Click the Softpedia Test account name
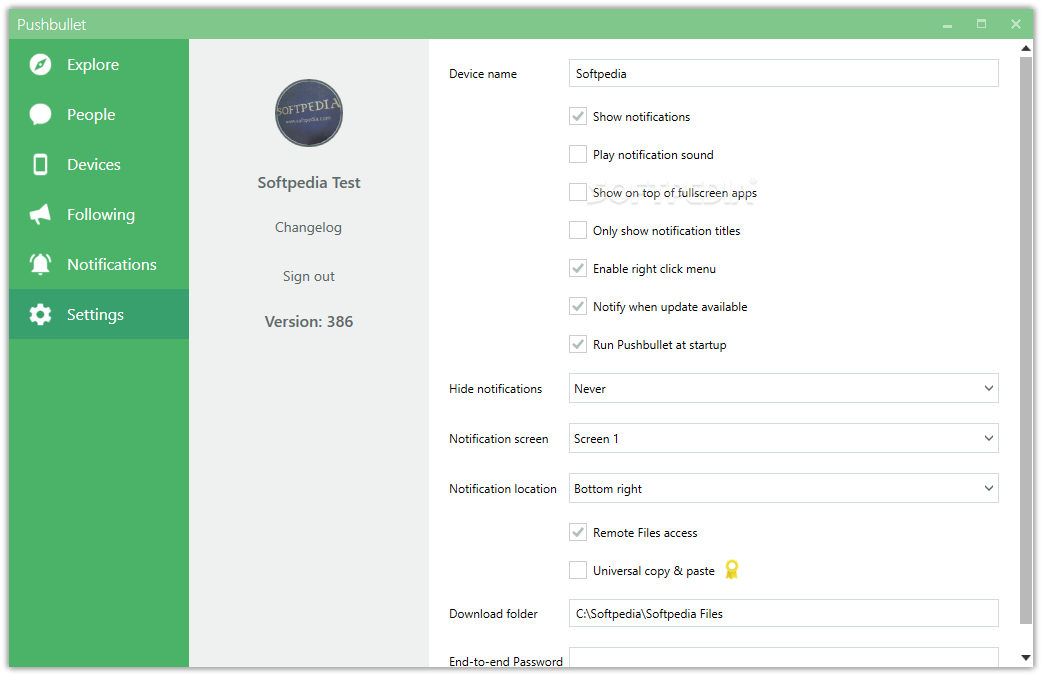The height and width of the screenshot is (676, 1042). click(309, 183)
